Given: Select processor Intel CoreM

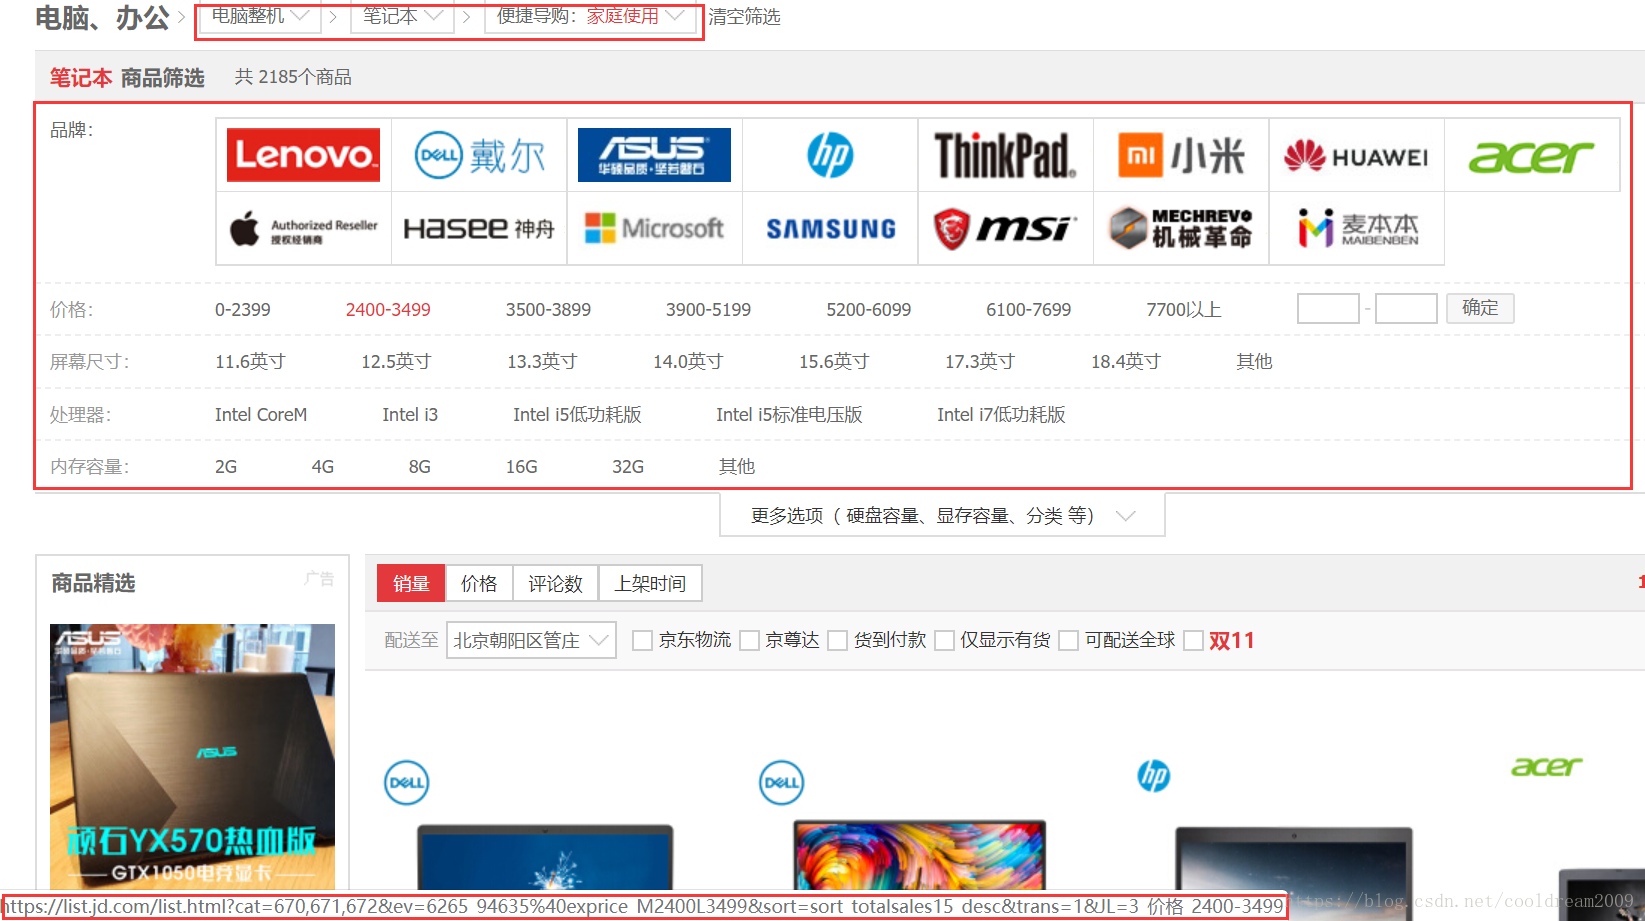Looking at the screenshot, I should coord(261,415).
